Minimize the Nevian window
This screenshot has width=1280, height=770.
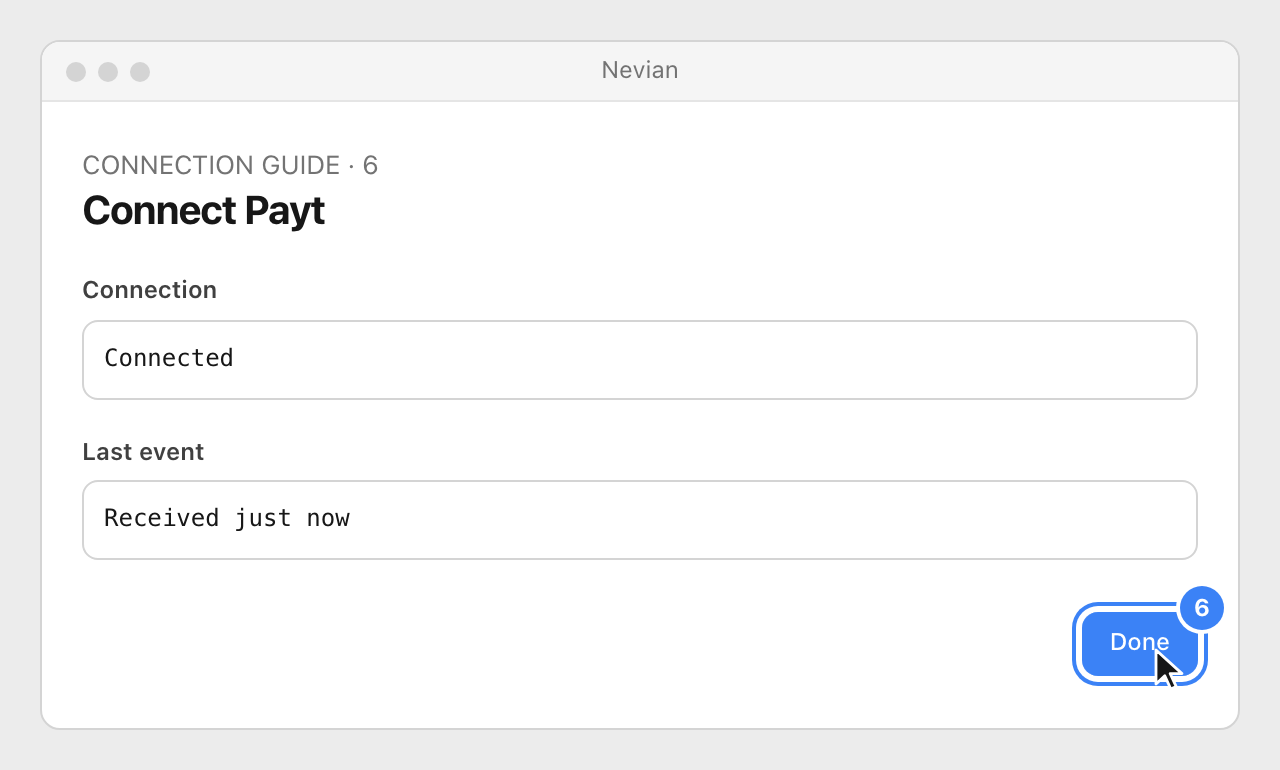click(x=108, y=72)
